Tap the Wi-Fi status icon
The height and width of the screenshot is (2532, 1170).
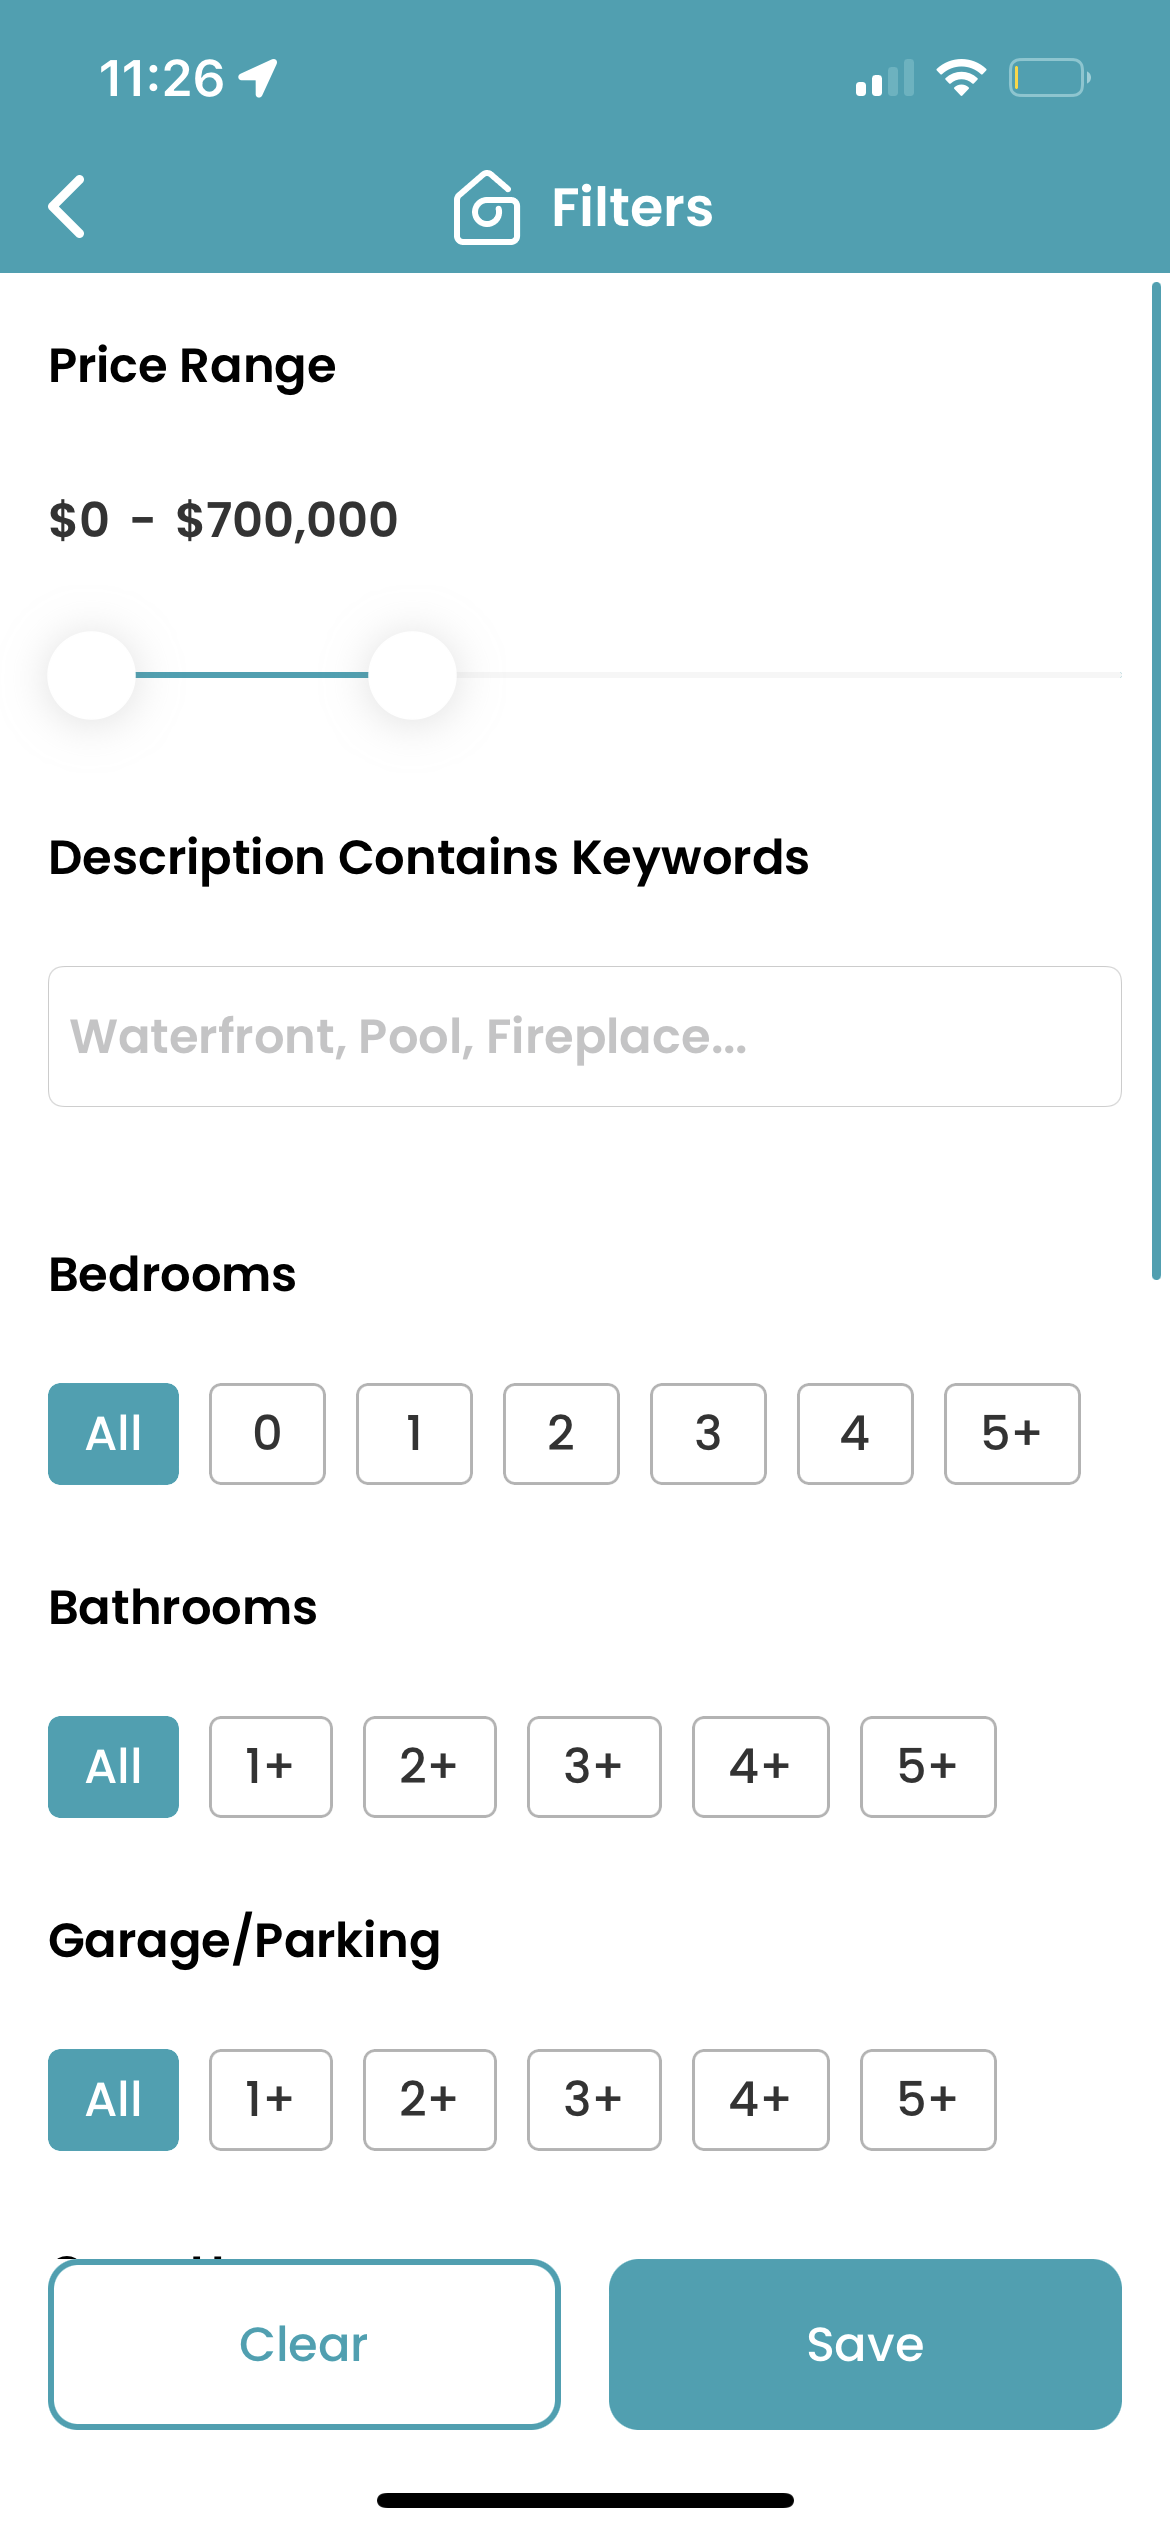click(x=961, y=78)
